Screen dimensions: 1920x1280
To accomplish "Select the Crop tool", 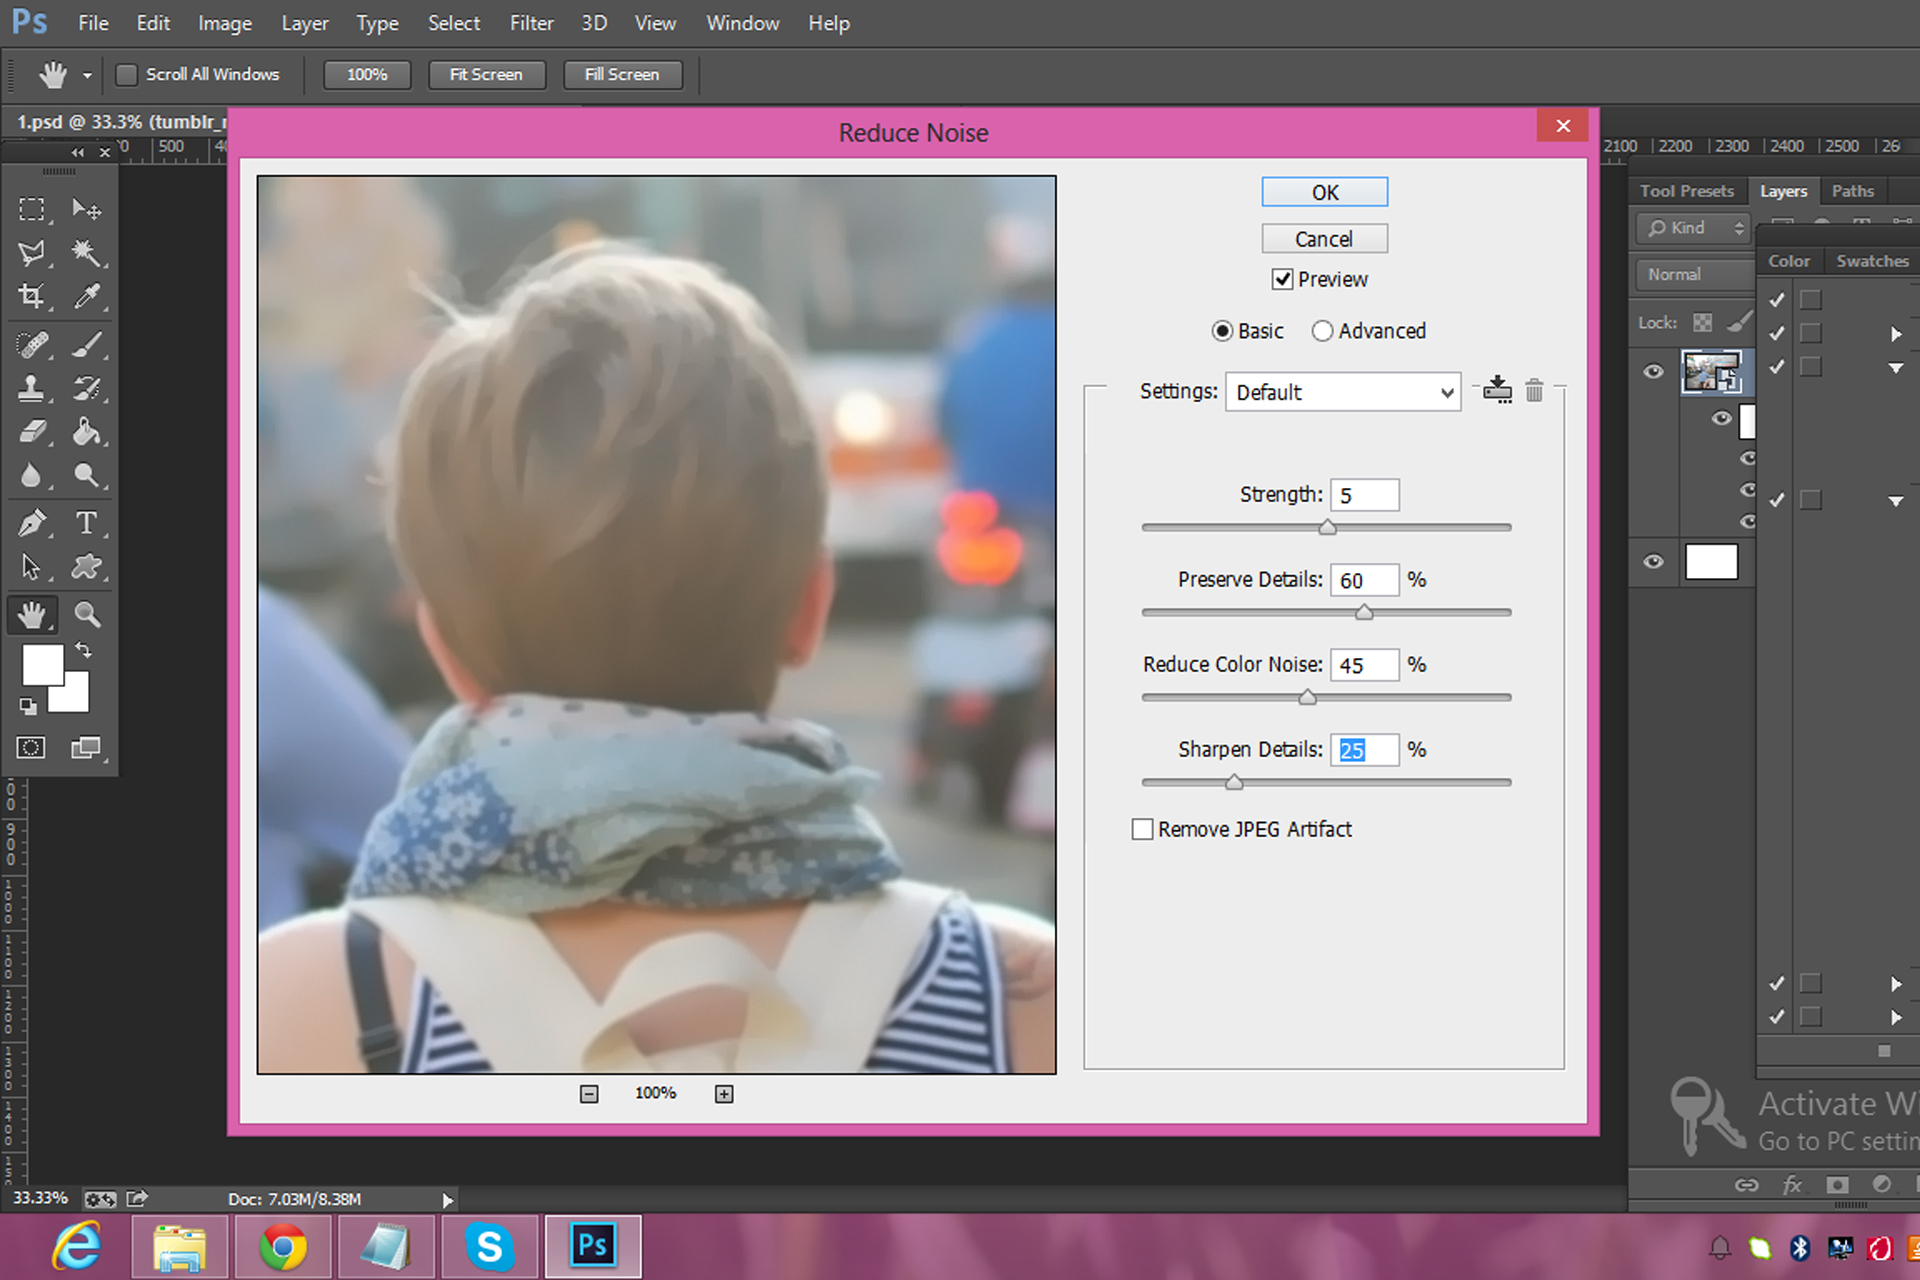I will pyautogui.click(x=32, y=296).
